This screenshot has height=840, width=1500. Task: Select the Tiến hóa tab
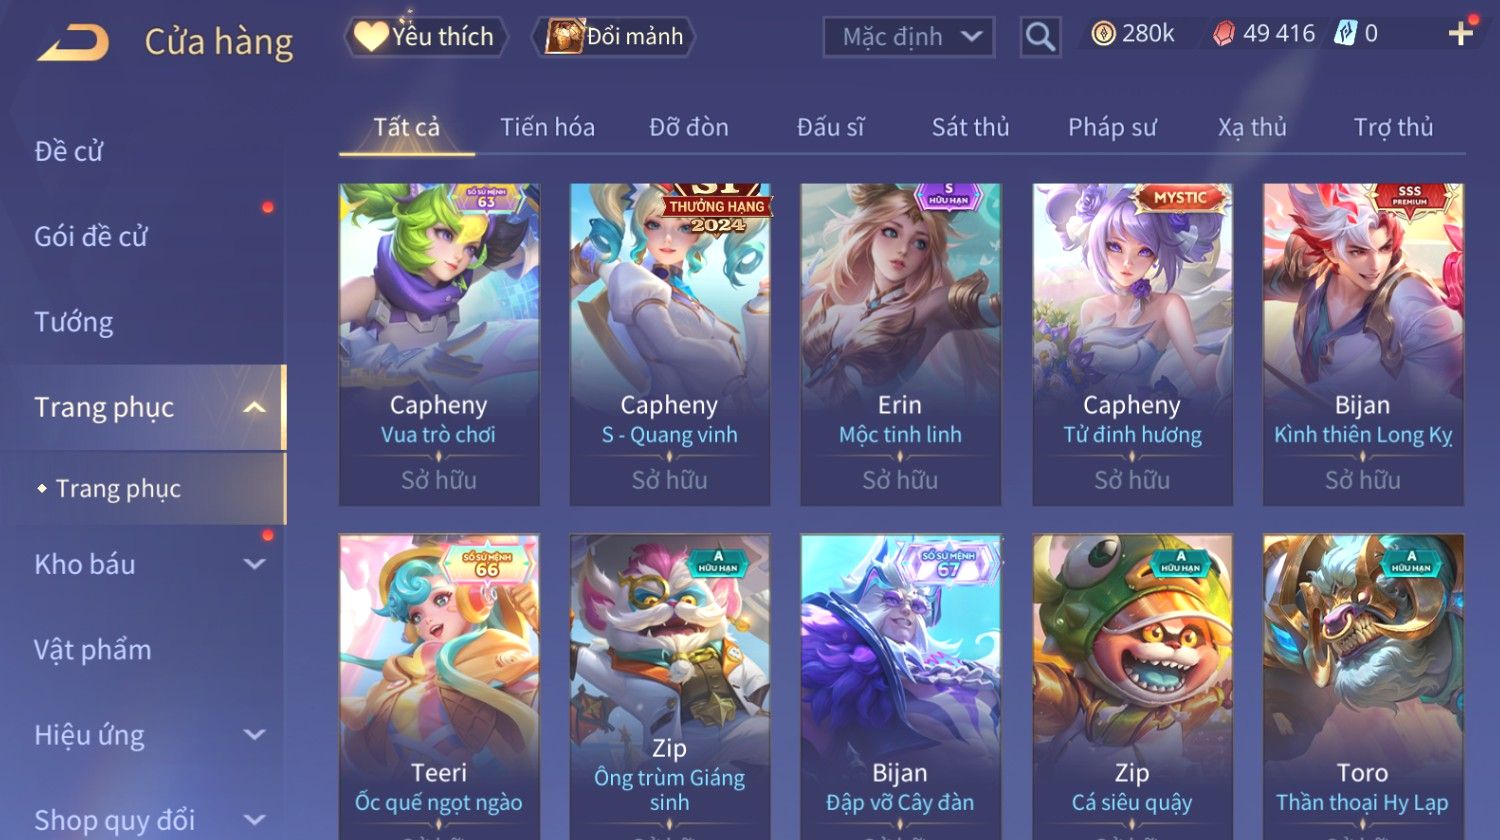547,127
